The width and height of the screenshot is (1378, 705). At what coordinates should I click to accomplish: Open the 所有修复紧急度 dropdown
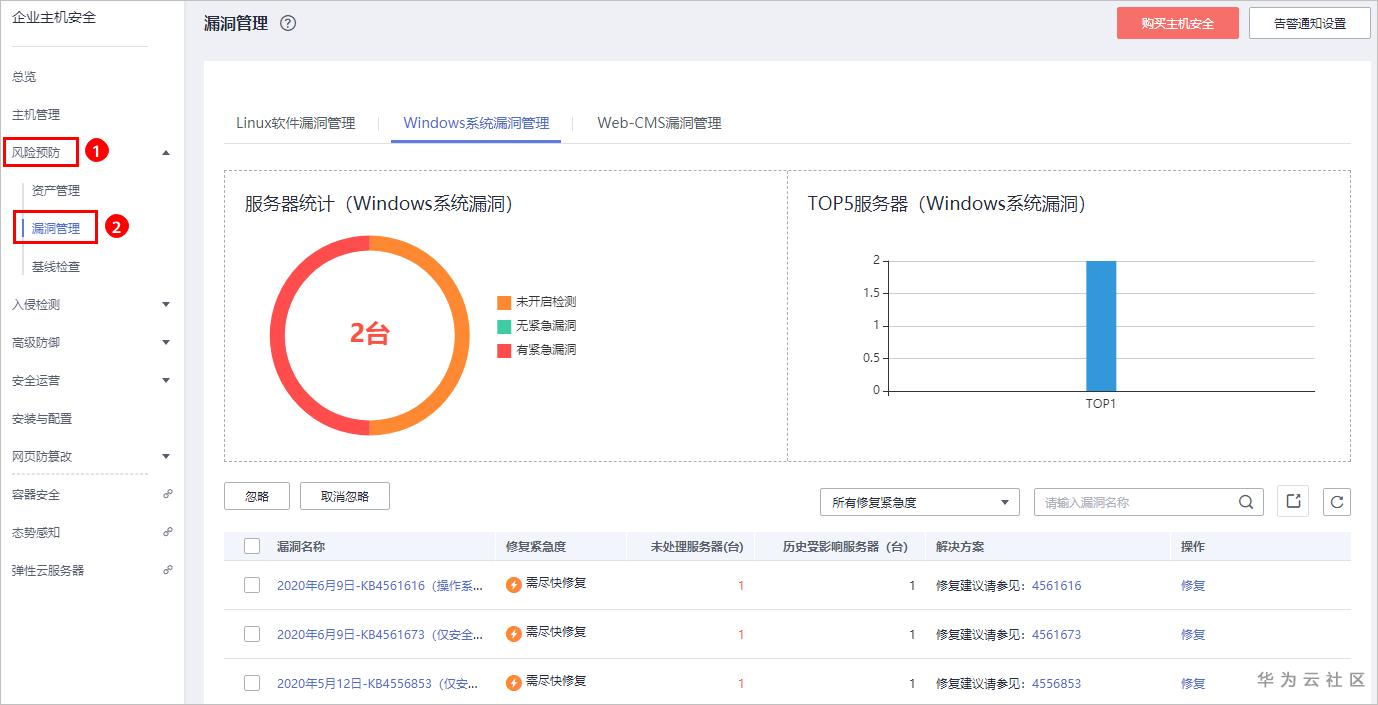click(x=918, y=502)
